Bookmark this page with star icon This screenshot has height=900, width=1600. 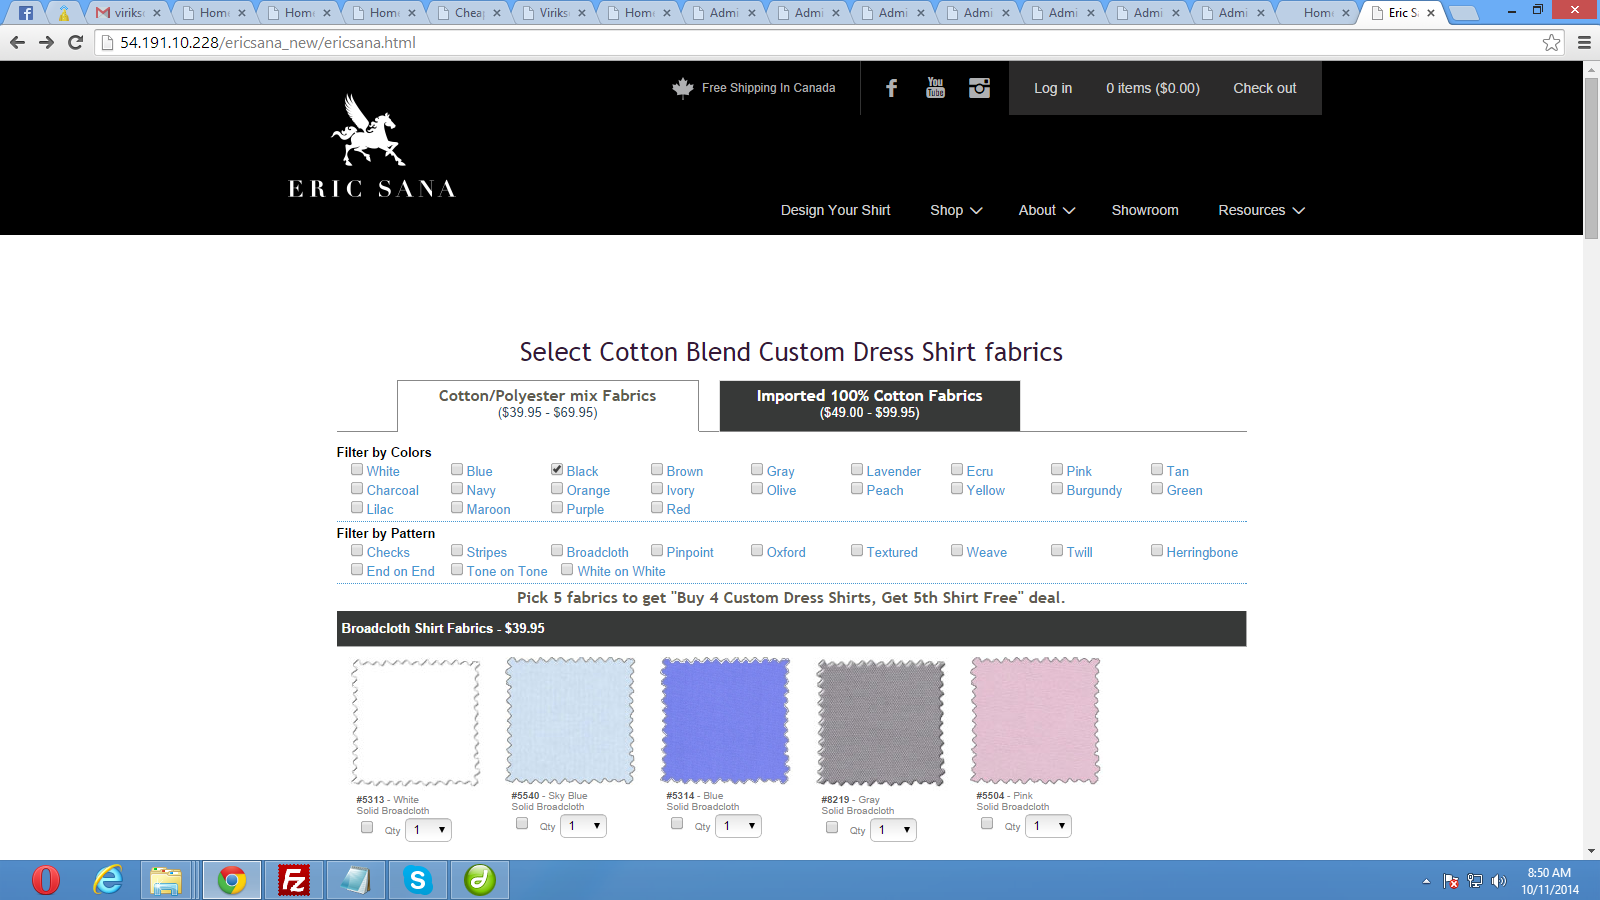tap(1551, 43)
